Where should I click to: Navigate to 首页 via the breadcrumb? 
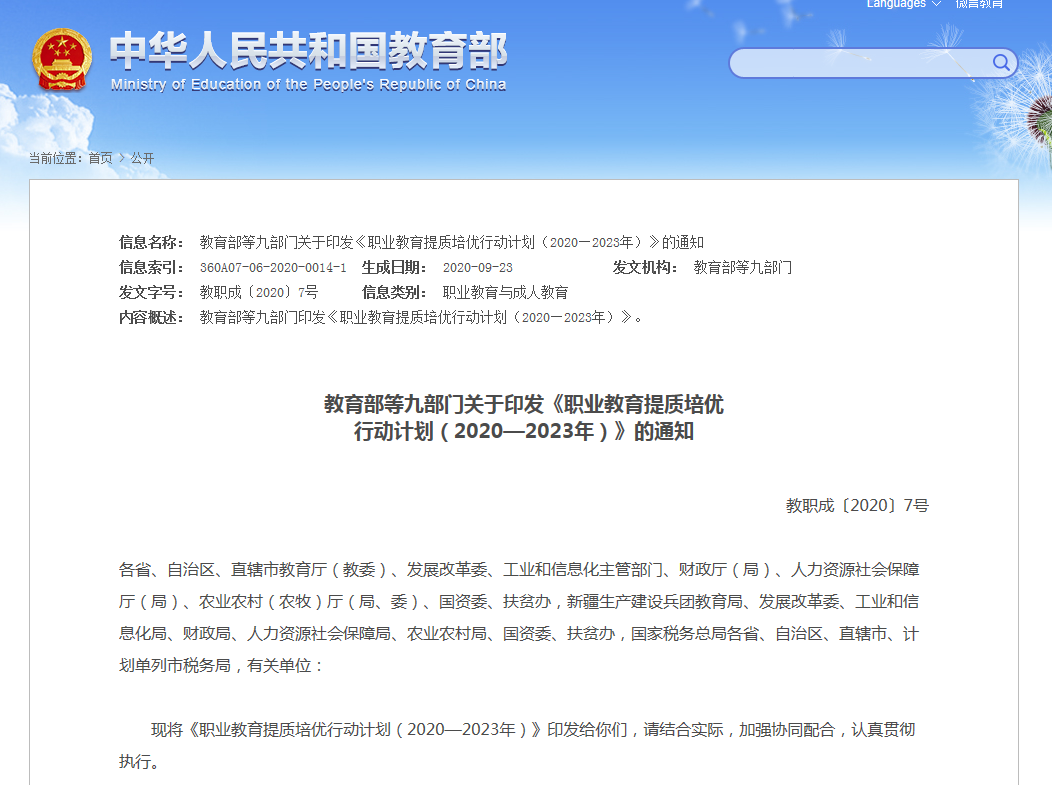click(99, 157)
